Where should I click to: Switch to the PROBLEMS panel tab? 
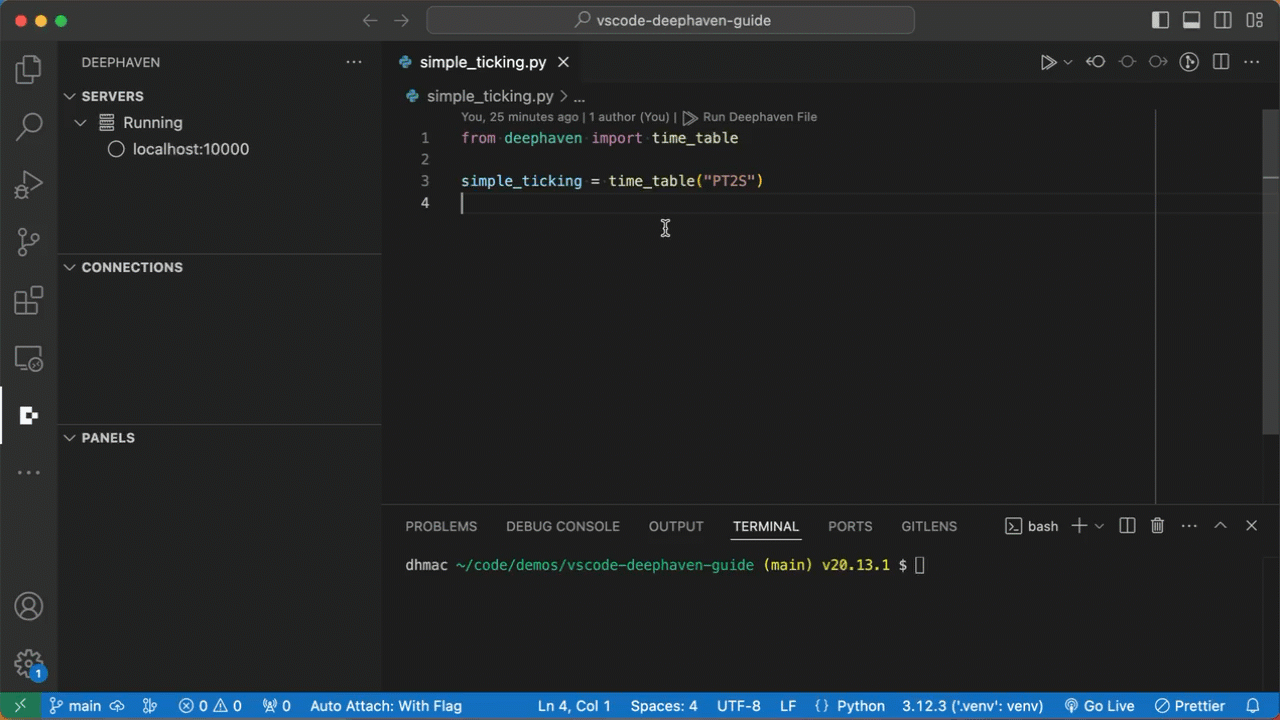click(441, 526)
